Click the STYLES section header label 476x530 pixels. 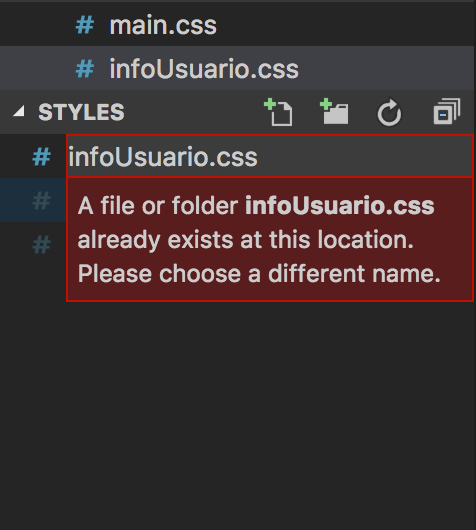(81, 112)
